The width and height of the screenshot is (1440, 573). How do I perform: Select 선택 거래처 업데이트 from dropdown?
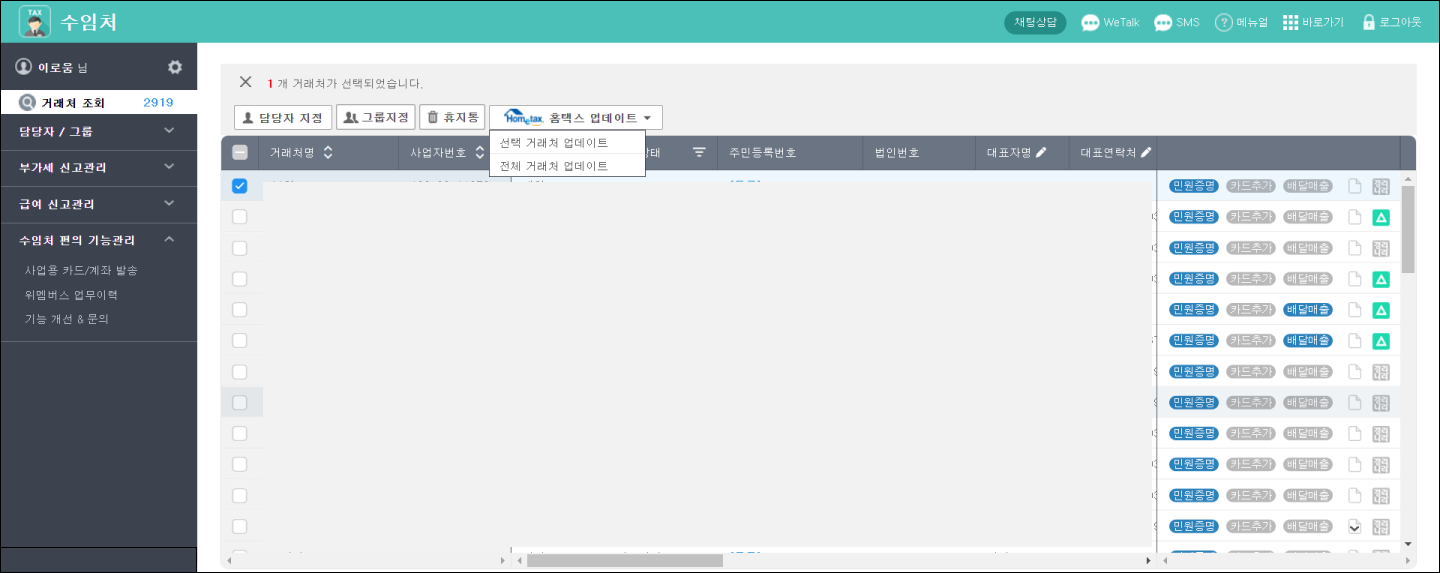[x=554, y=143]
